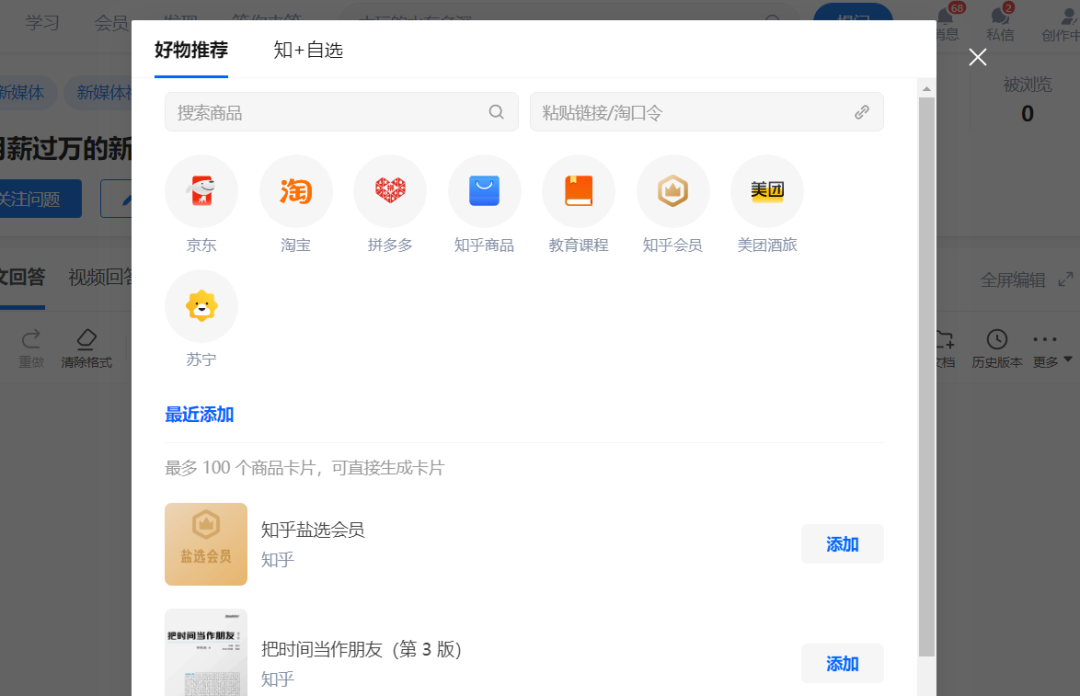Switch to the 知+自选 tab
The width and height of the screenshot is (1080, 696).
[308, 50]
